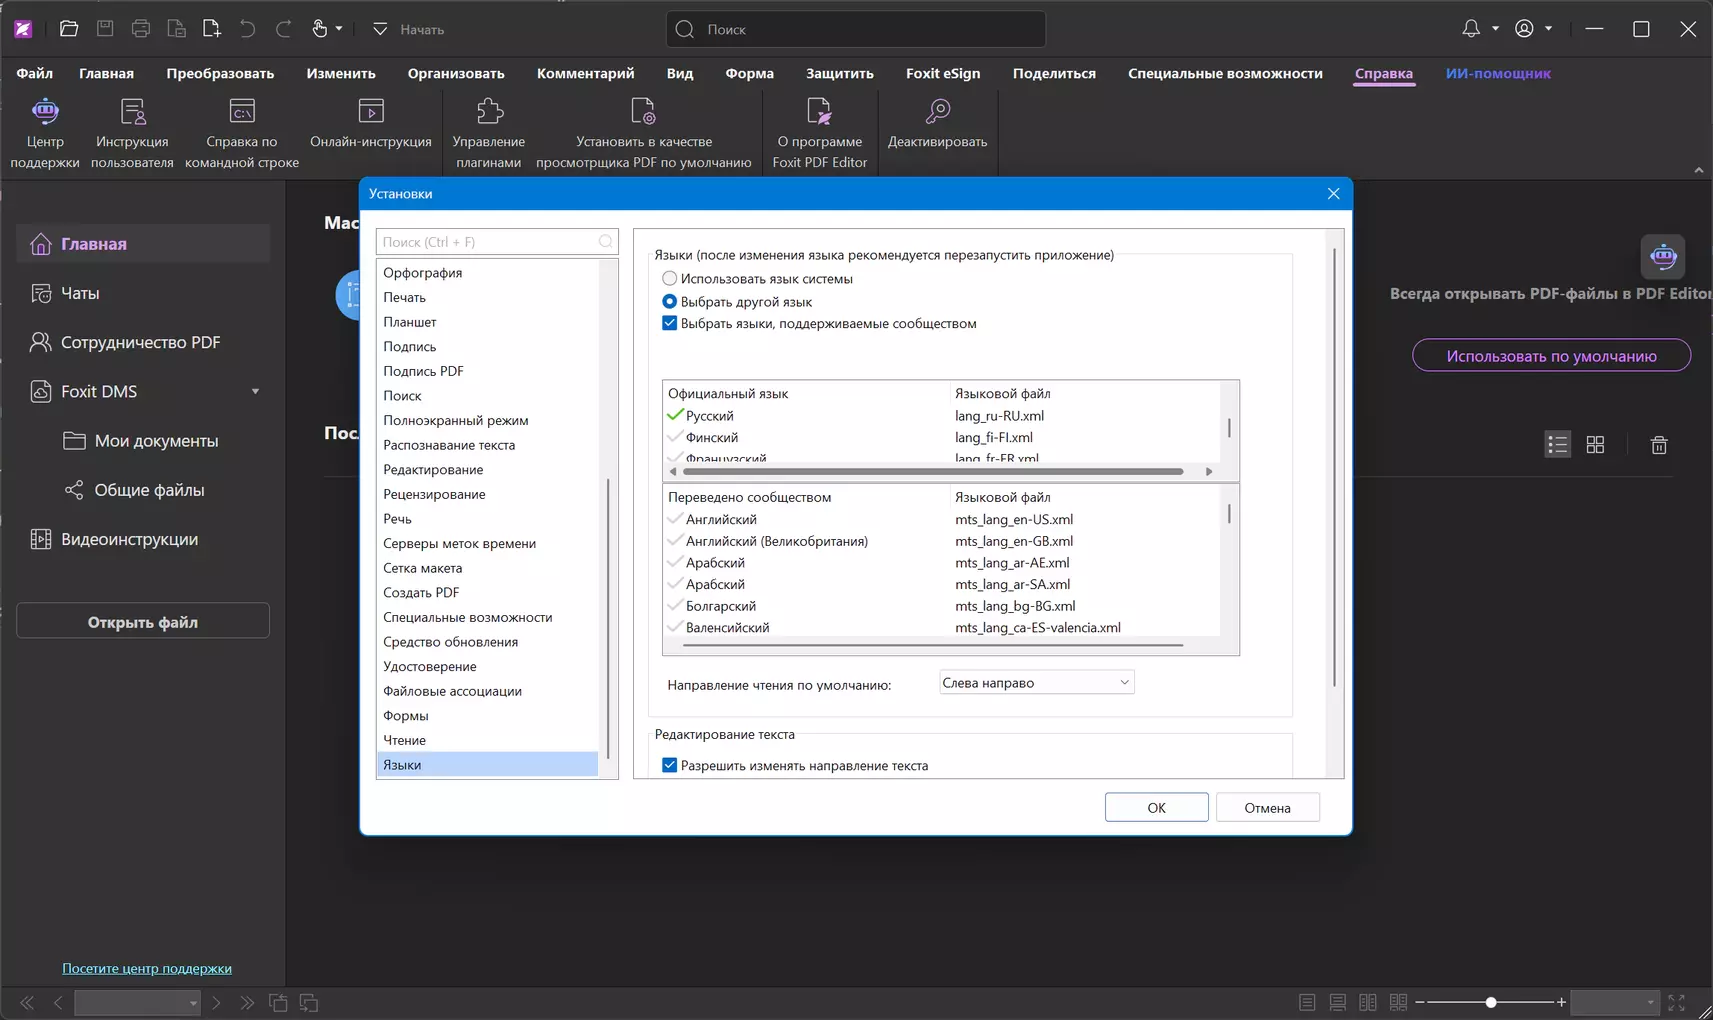
Task: Click the trash icon in recent files
Action: (1659, 445)
